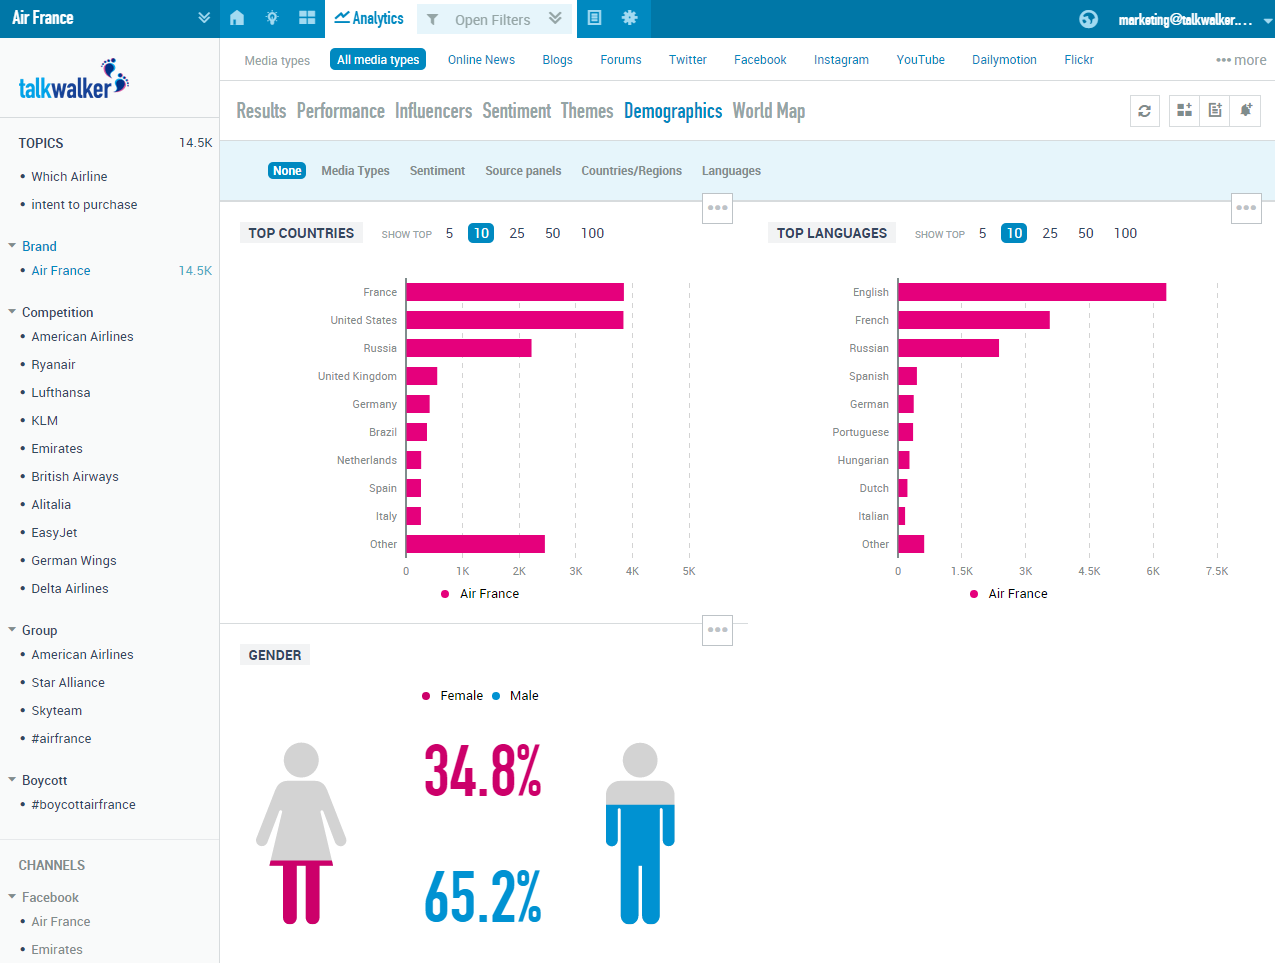Switch to the World Map tab

coord(768,111)
